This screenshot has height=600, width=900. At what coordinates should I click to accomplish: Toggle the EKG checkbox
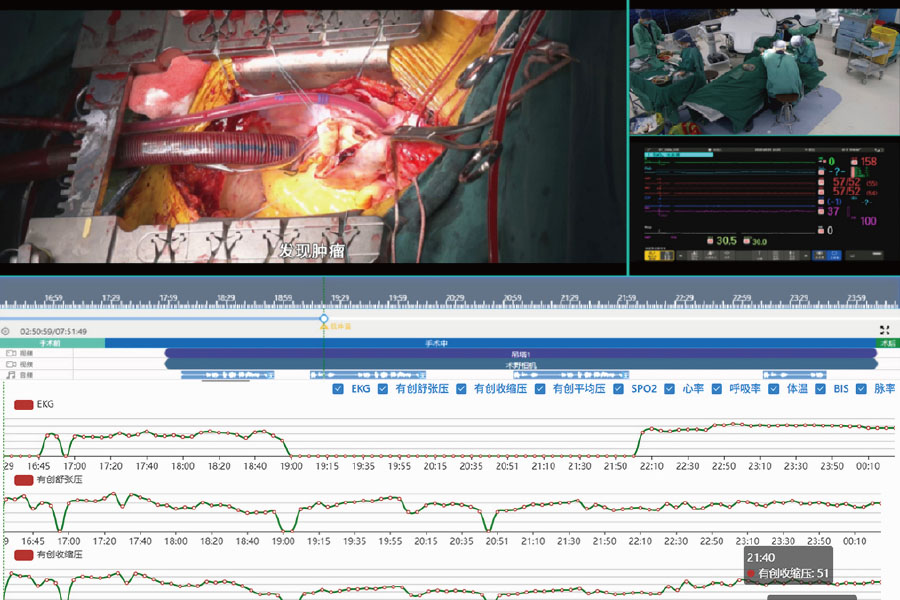(x=338, y=389)
